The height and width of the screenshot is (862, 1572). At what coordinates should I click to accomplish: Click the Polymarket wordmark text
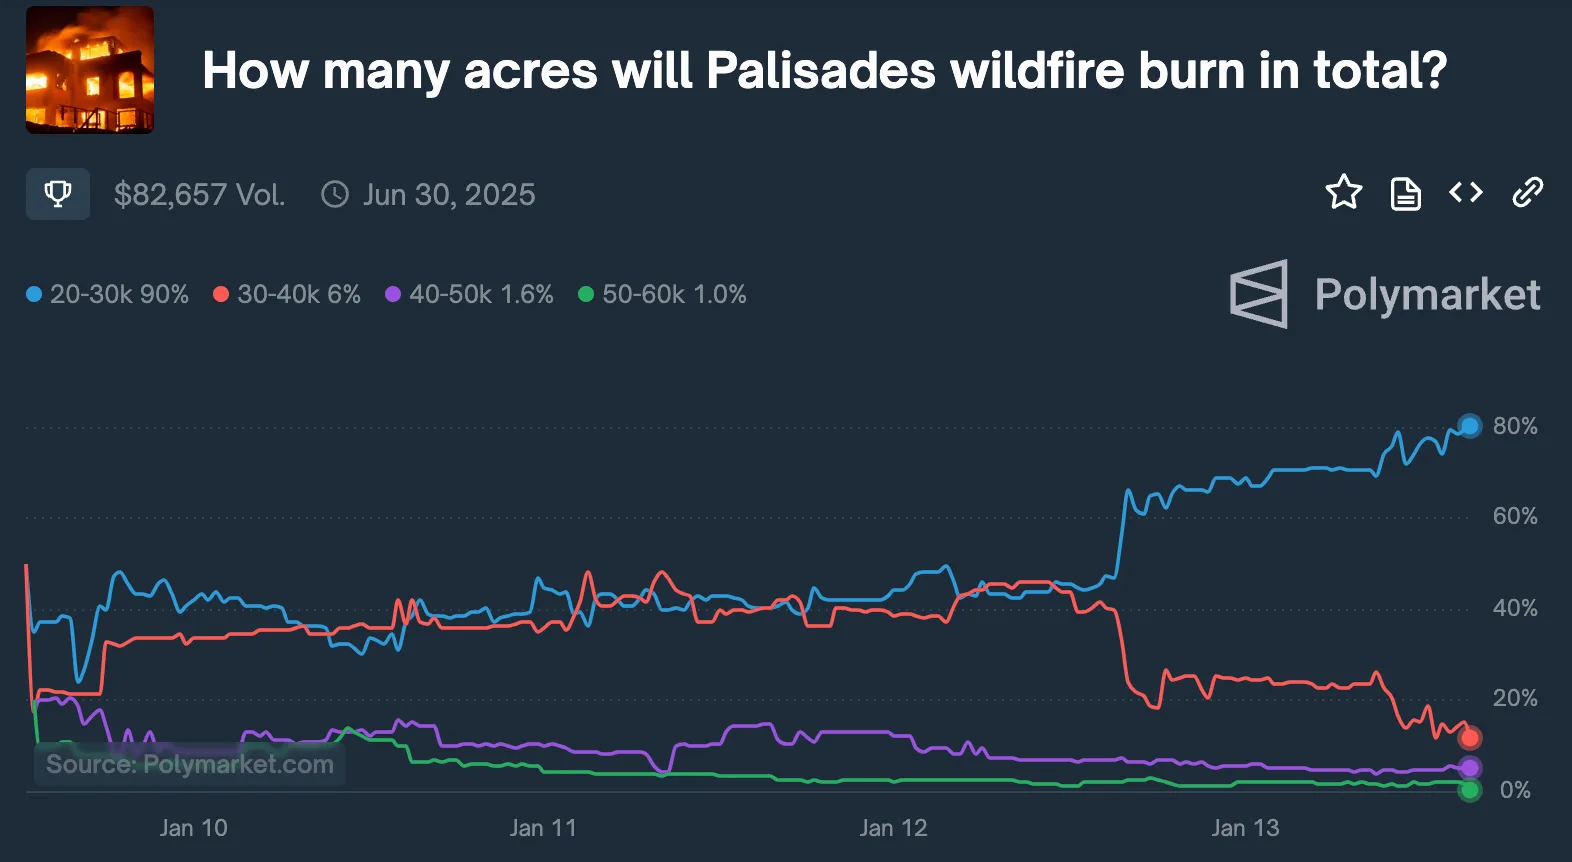coord(1428,294)
